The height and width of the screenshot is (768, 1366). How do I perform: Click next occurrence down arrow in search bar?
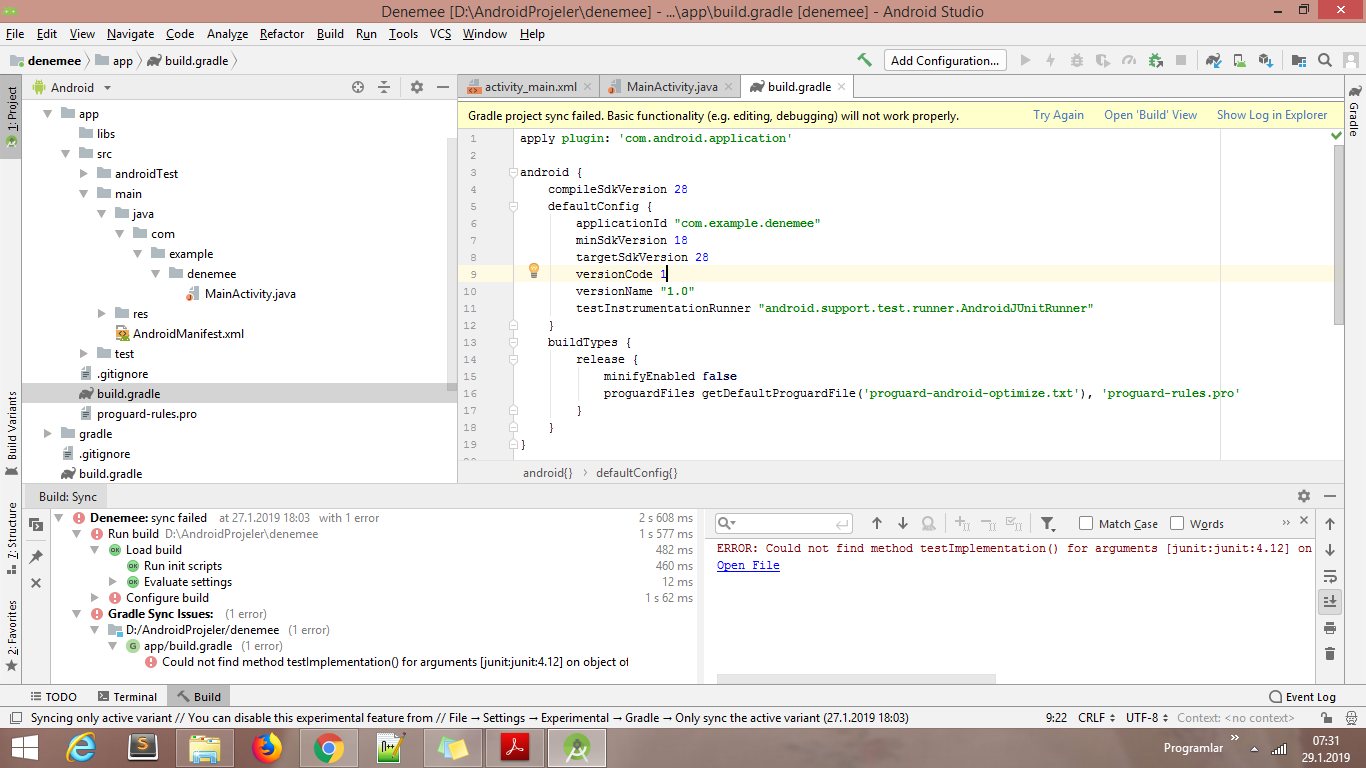[x=903, y=523]
